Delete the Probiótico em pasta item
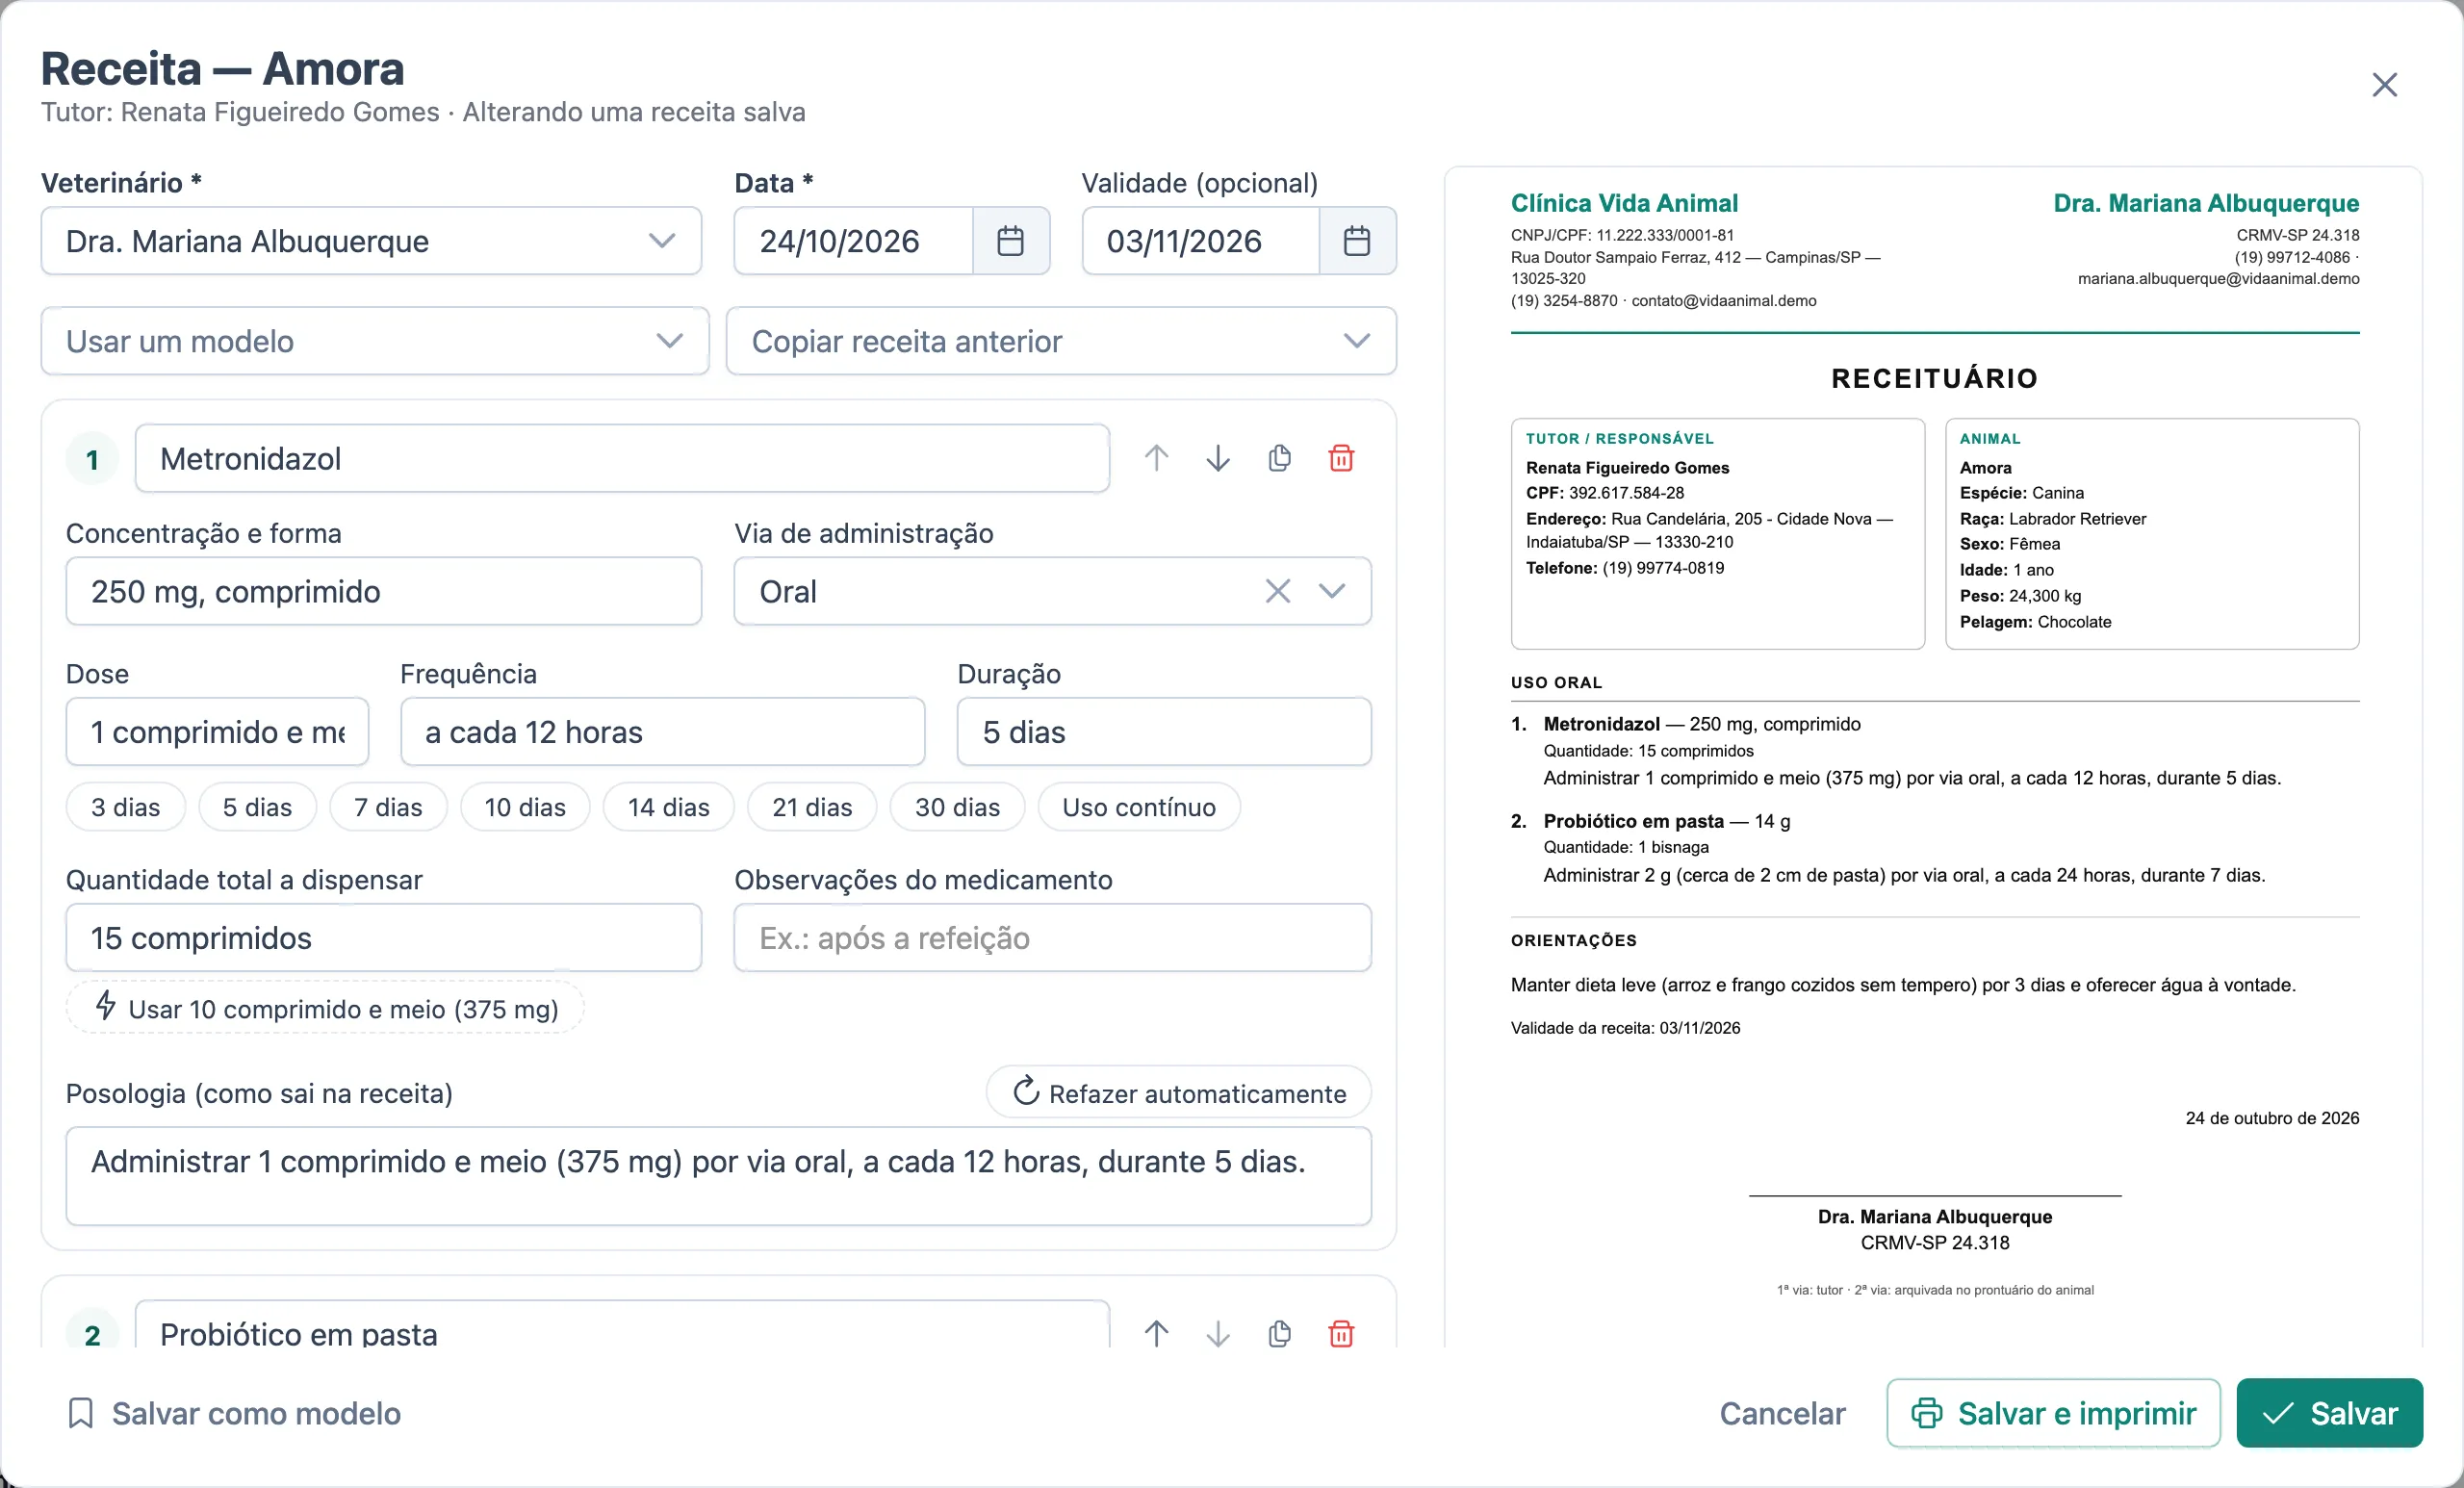2464x1488 pixels. [x=1341, y=1333]
